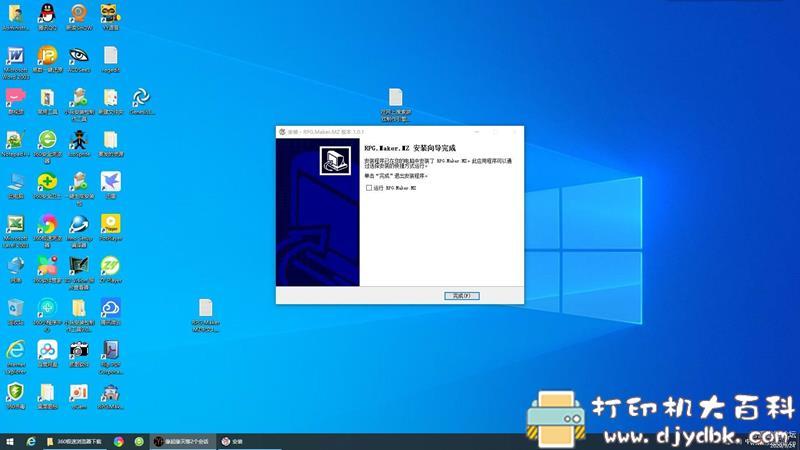This screenshot has width=800, height=450.
Task: Open the orange webcam-style shortcut icon
Action: point(79,16)
